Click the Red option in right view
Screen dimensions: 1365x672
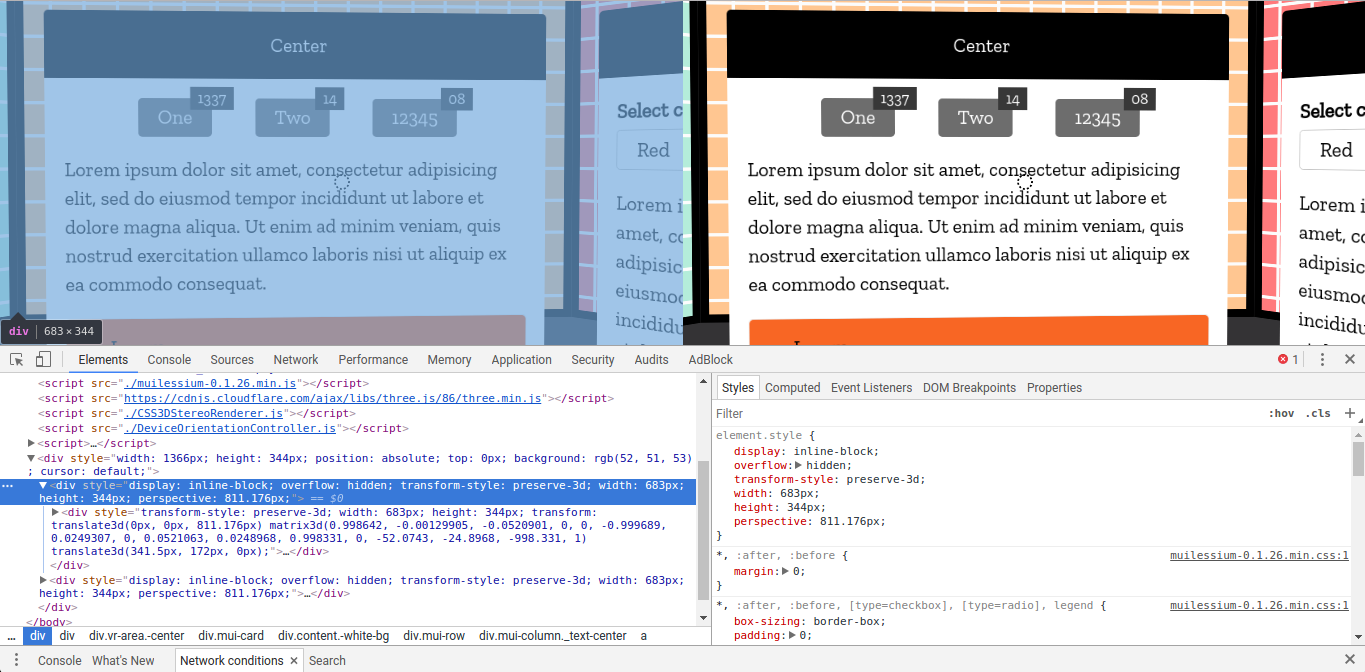1332,150
